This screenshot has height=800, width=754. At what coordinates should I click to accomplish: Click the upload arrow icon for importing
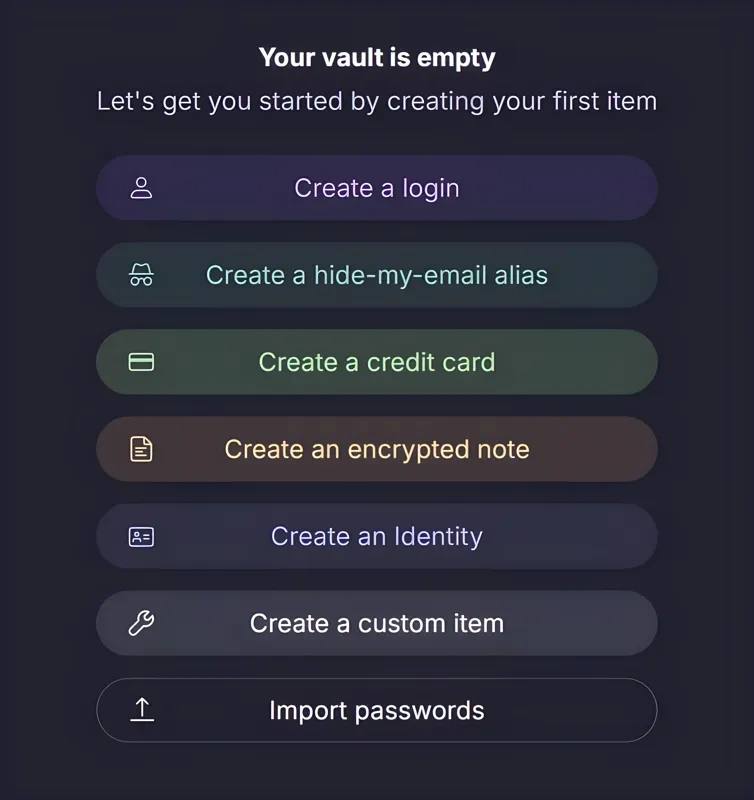[x=142, y=710]
